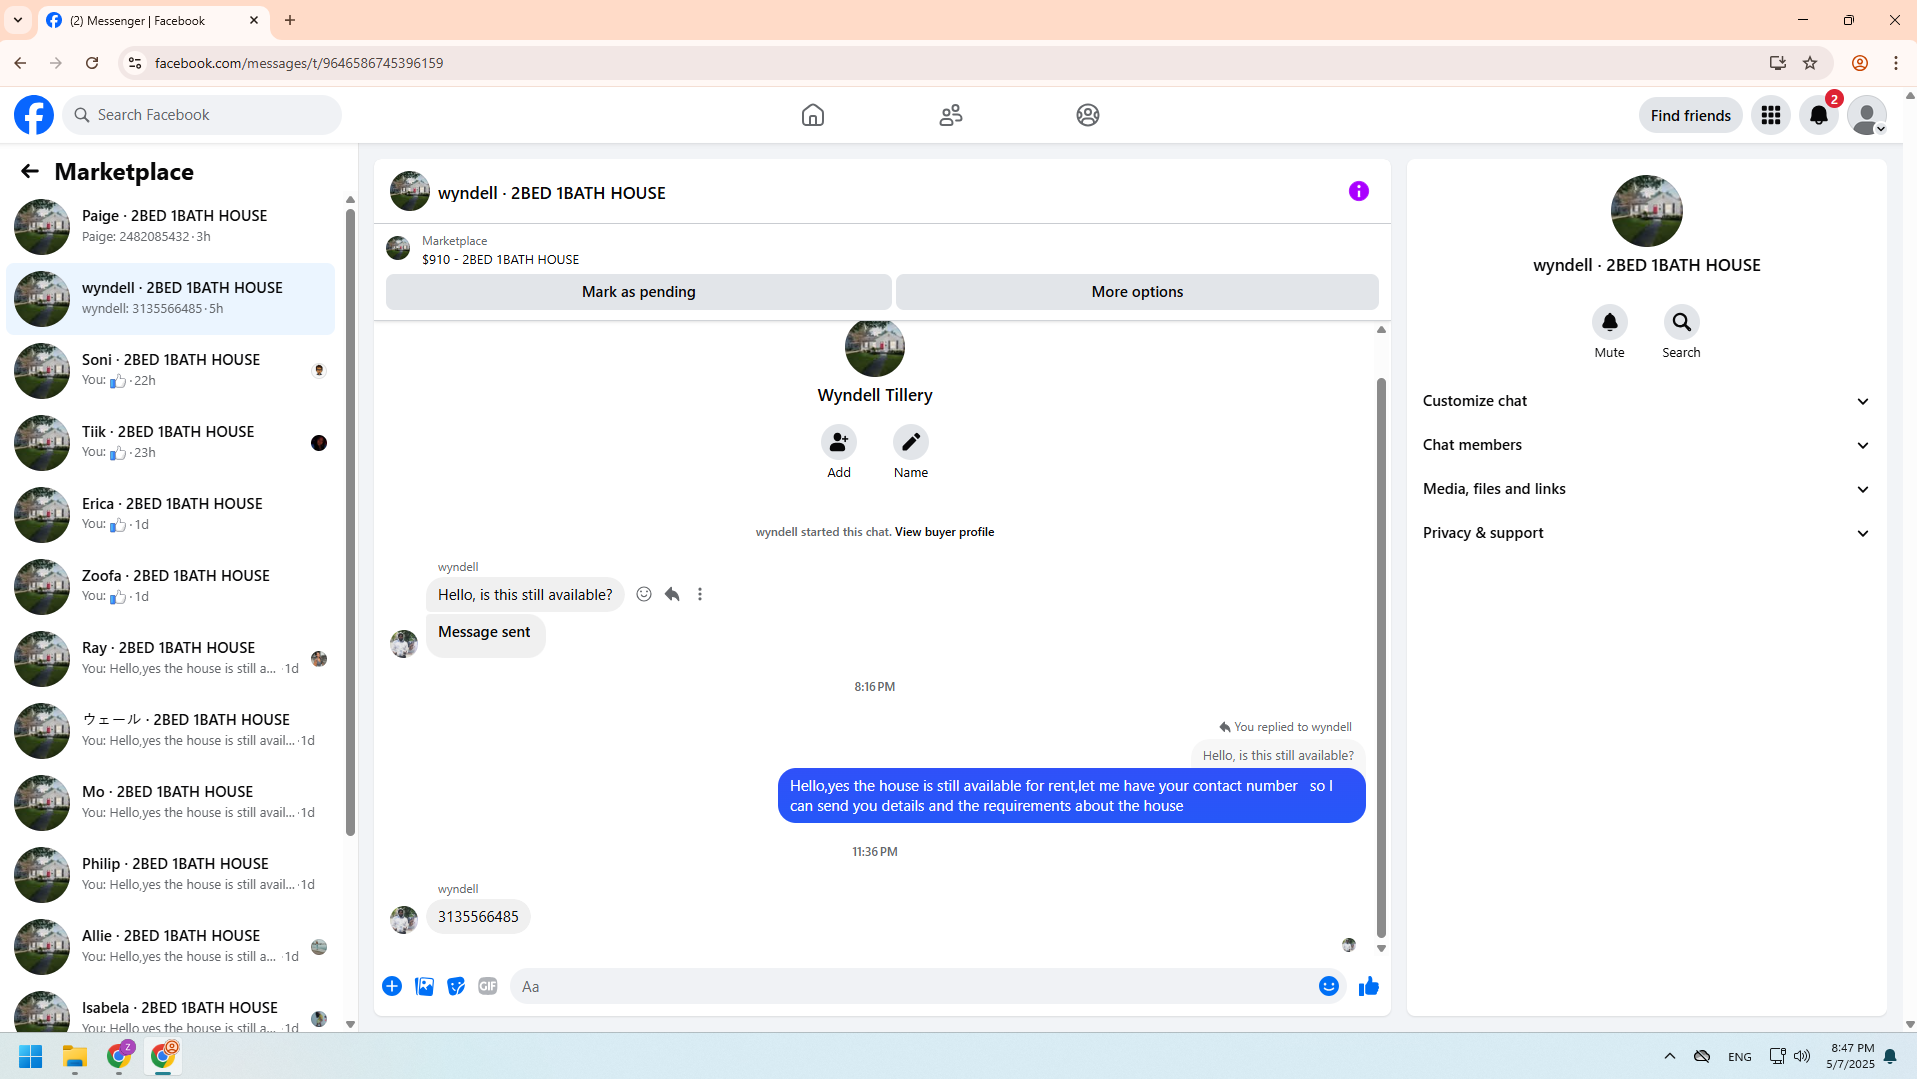Open more actions plus icon
Image resolution: width=1917 pixels, height=1079 pixels.
pos(392,986)
